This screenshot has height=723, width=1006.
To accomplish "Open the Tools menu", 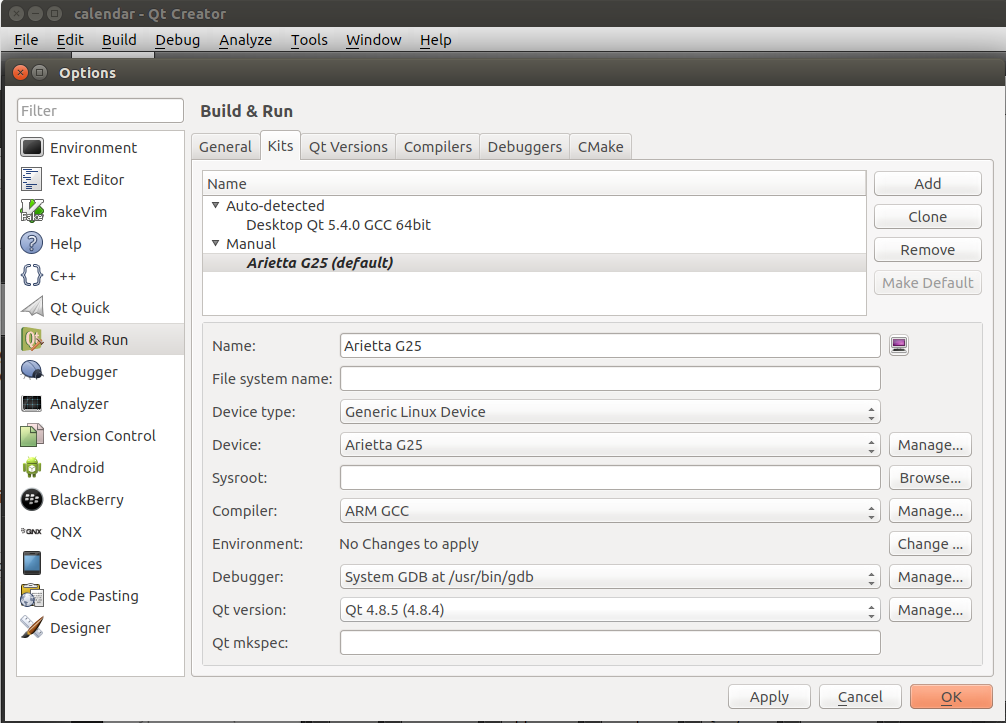I will [x=309, y=40].
